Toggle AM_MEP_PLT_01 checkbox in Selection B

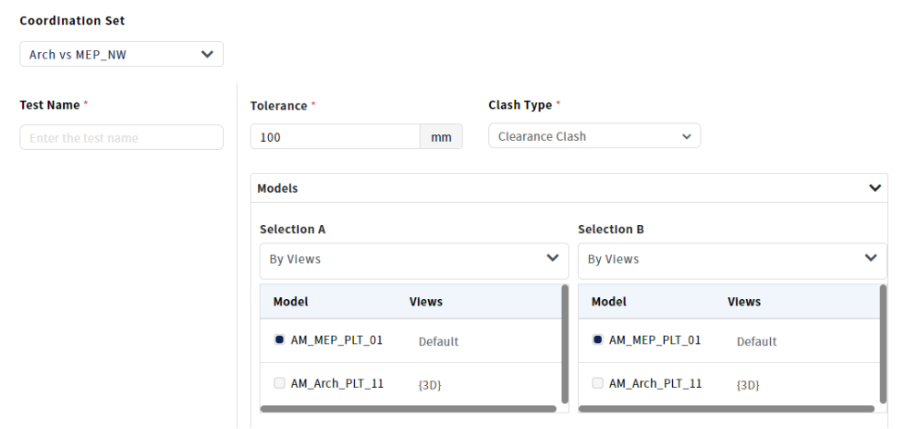pyautogui.click(x=597, y=340)
